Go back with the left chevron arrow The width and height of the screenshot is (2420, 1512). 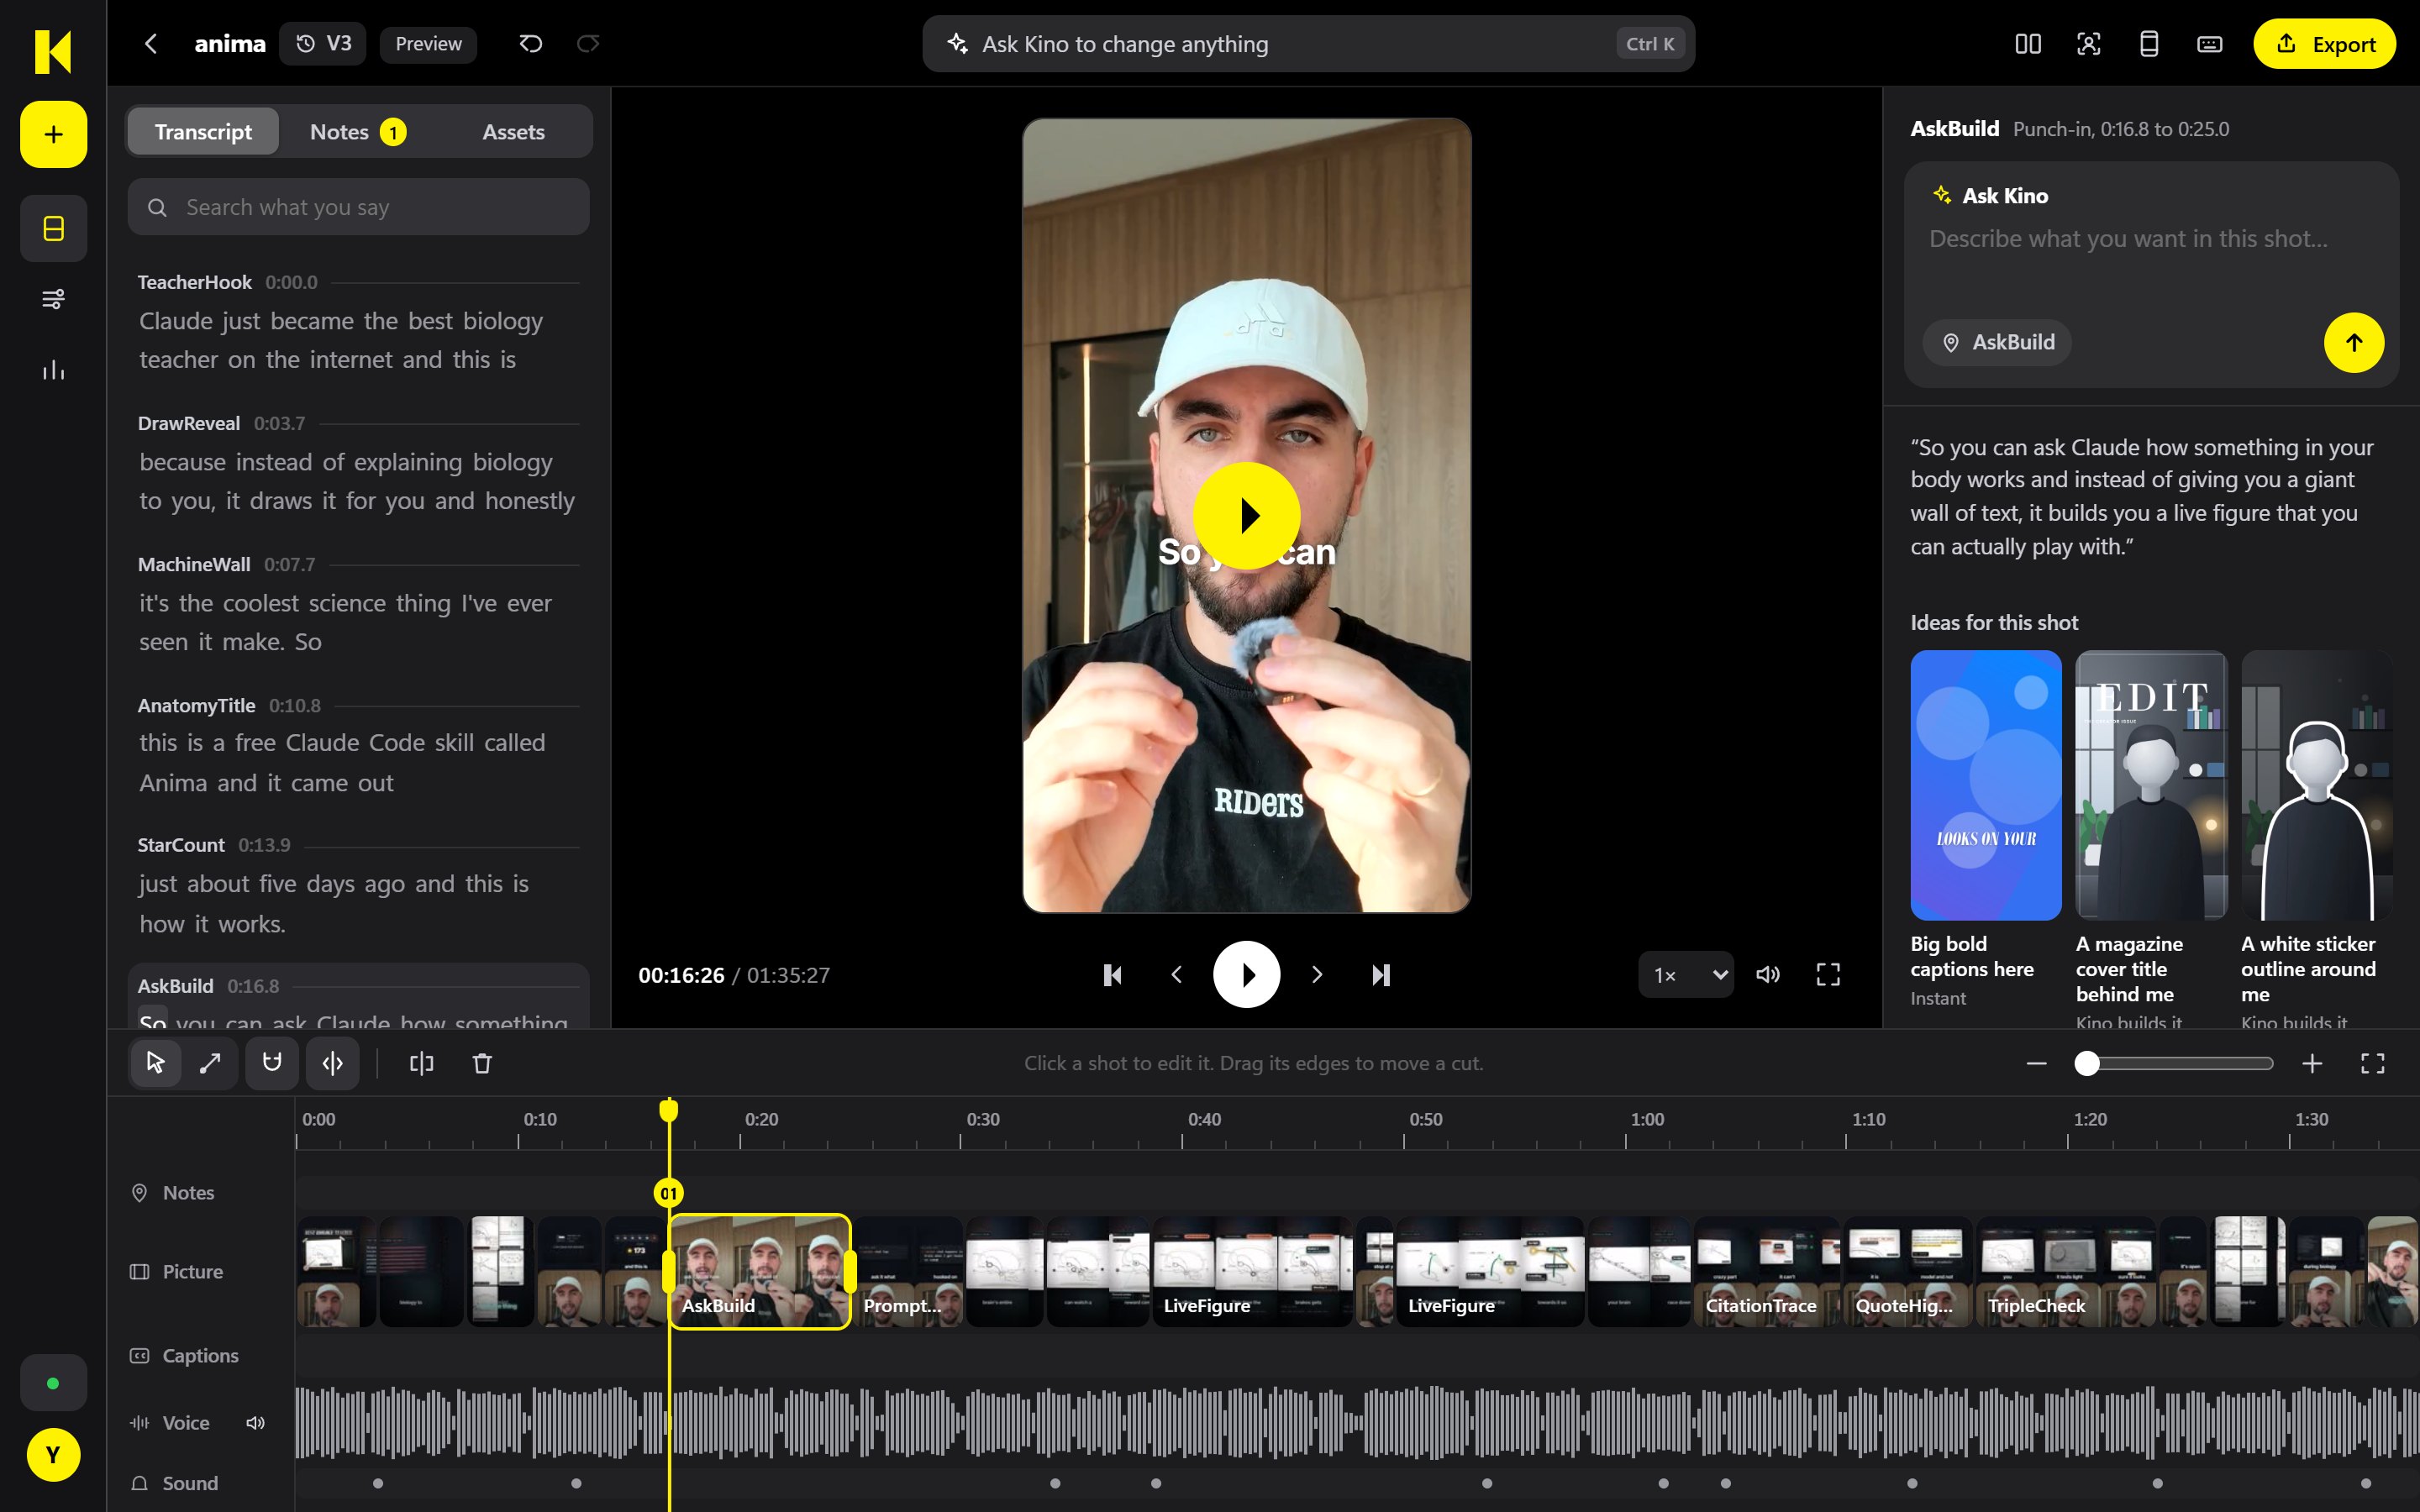coord(151,43)
